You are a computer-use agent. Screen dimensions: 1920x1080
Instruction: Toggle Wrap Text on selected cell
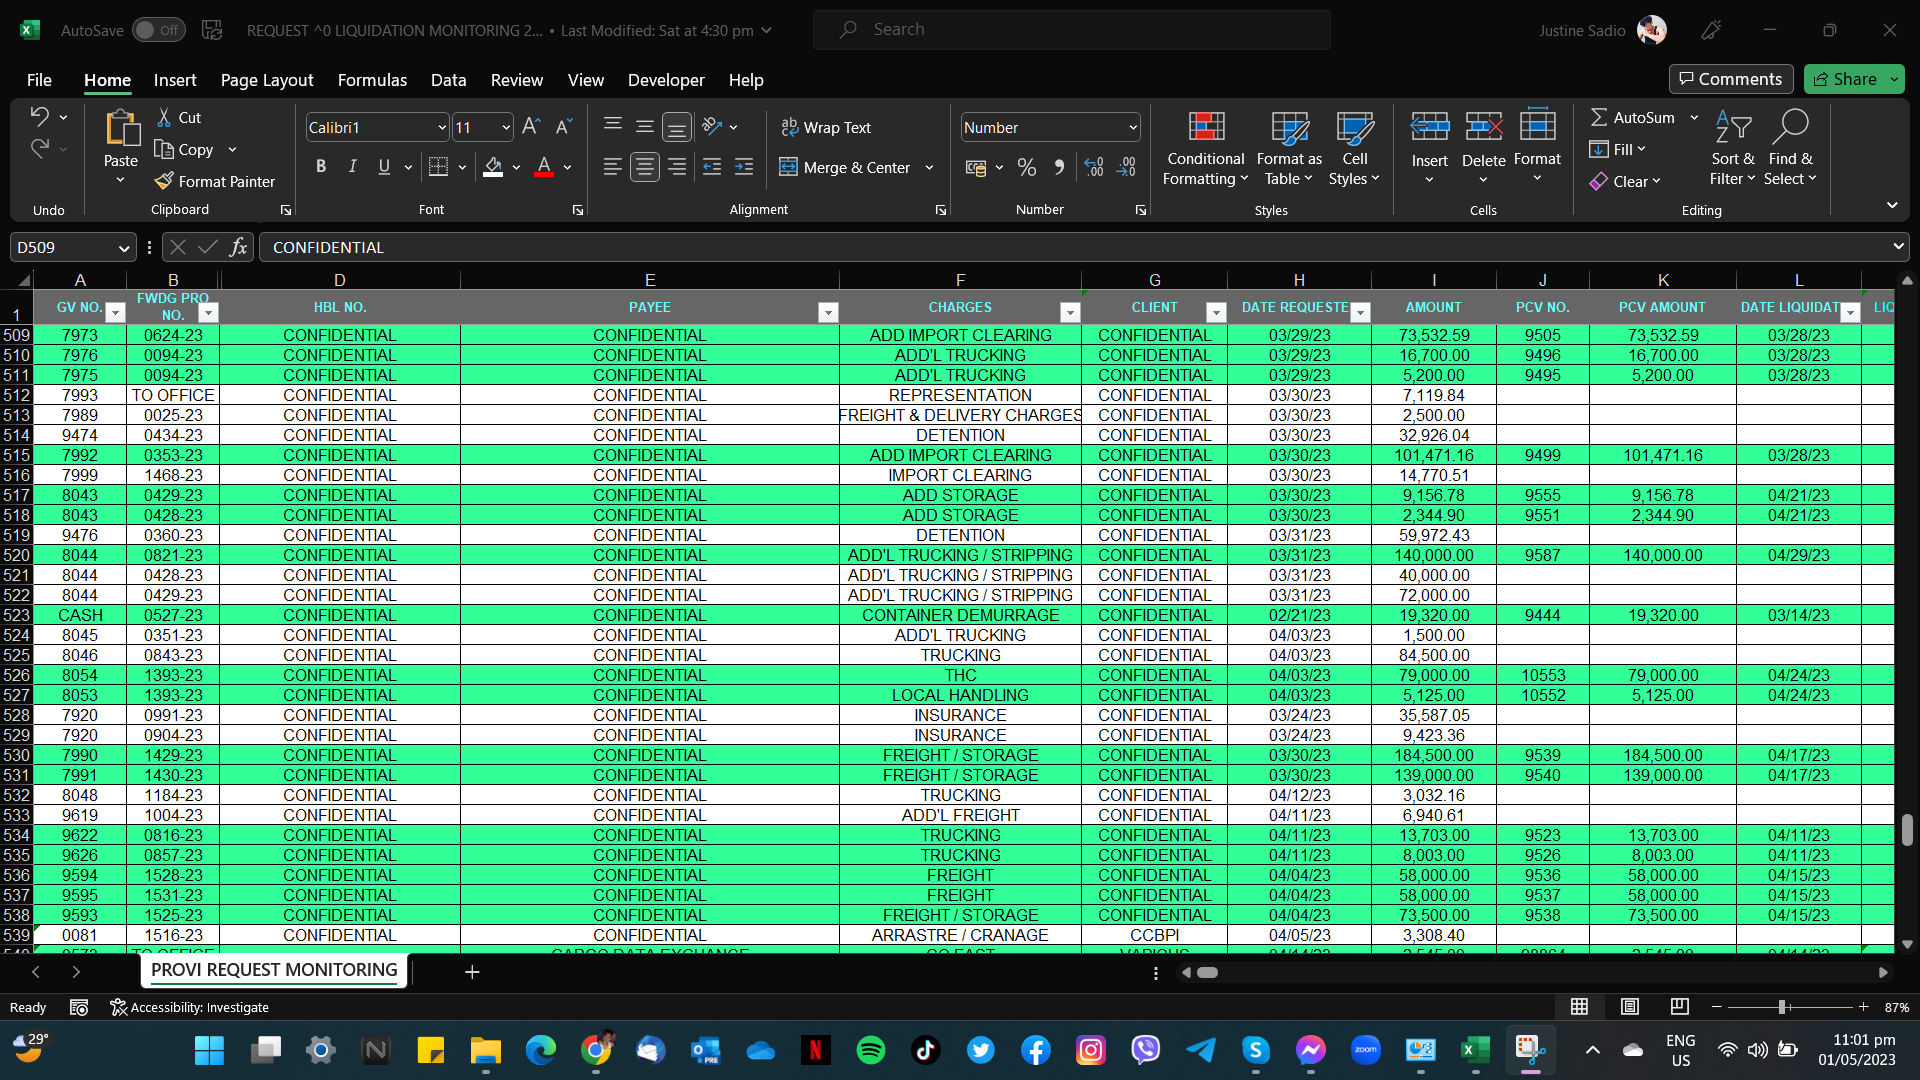(x=826, y=127)
